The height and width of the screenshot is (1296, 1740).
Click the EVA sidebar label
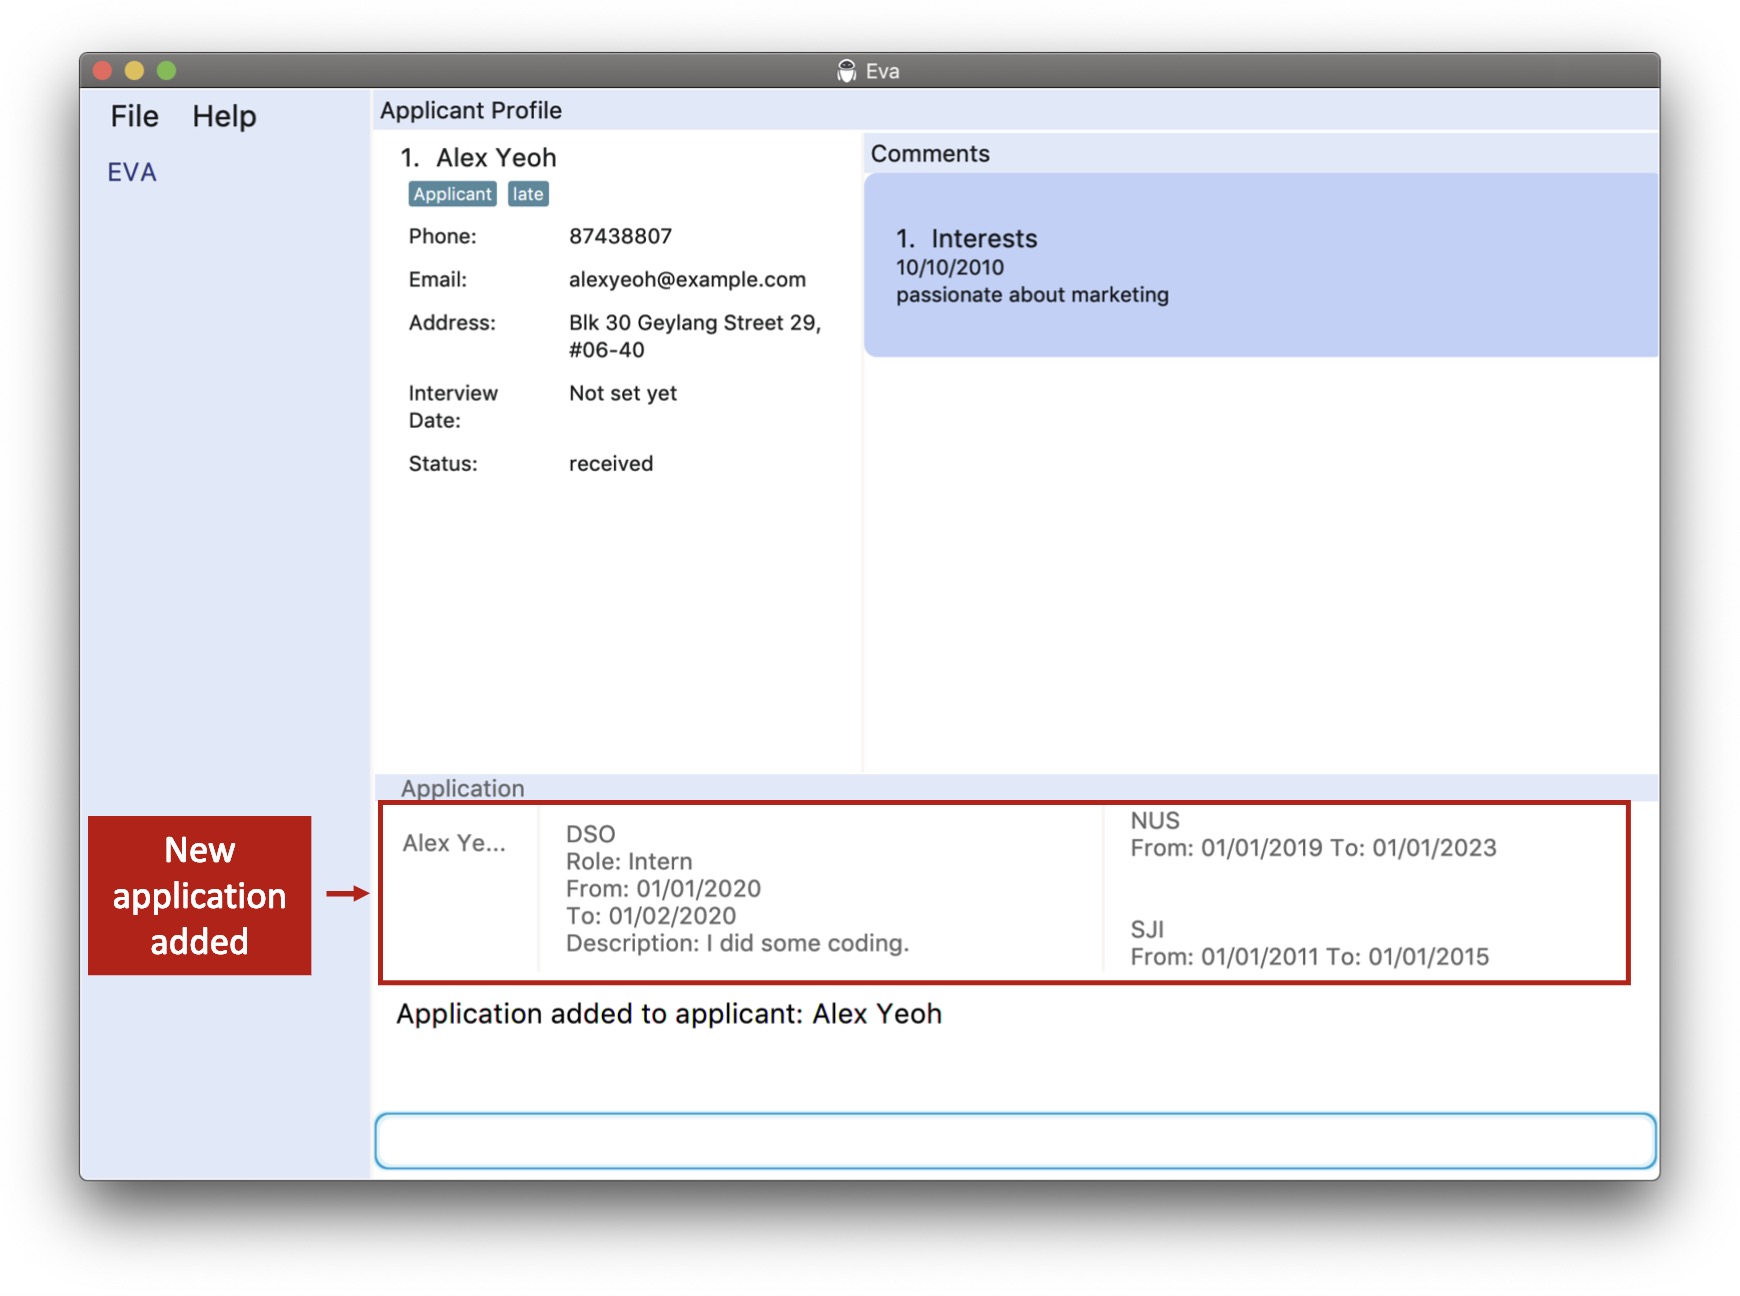[x=132, y=172]
